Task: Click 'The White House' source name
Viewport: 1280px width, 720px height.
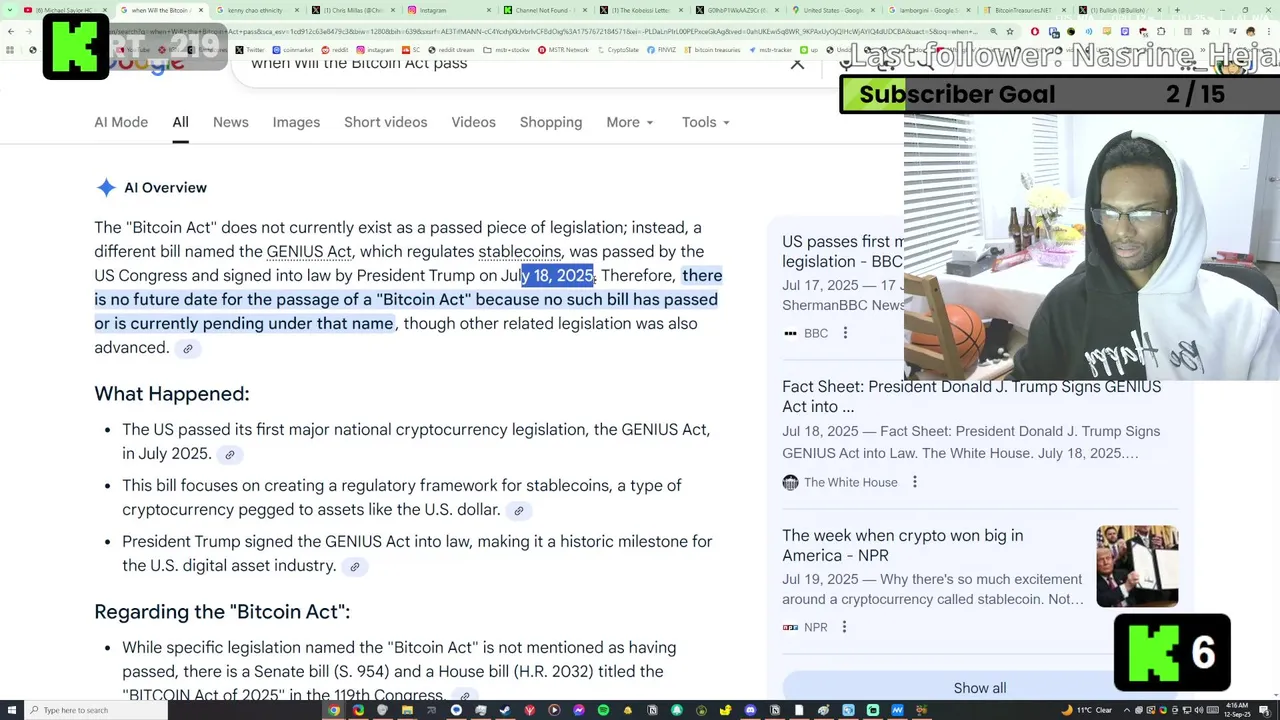Action: coord(851,482)
